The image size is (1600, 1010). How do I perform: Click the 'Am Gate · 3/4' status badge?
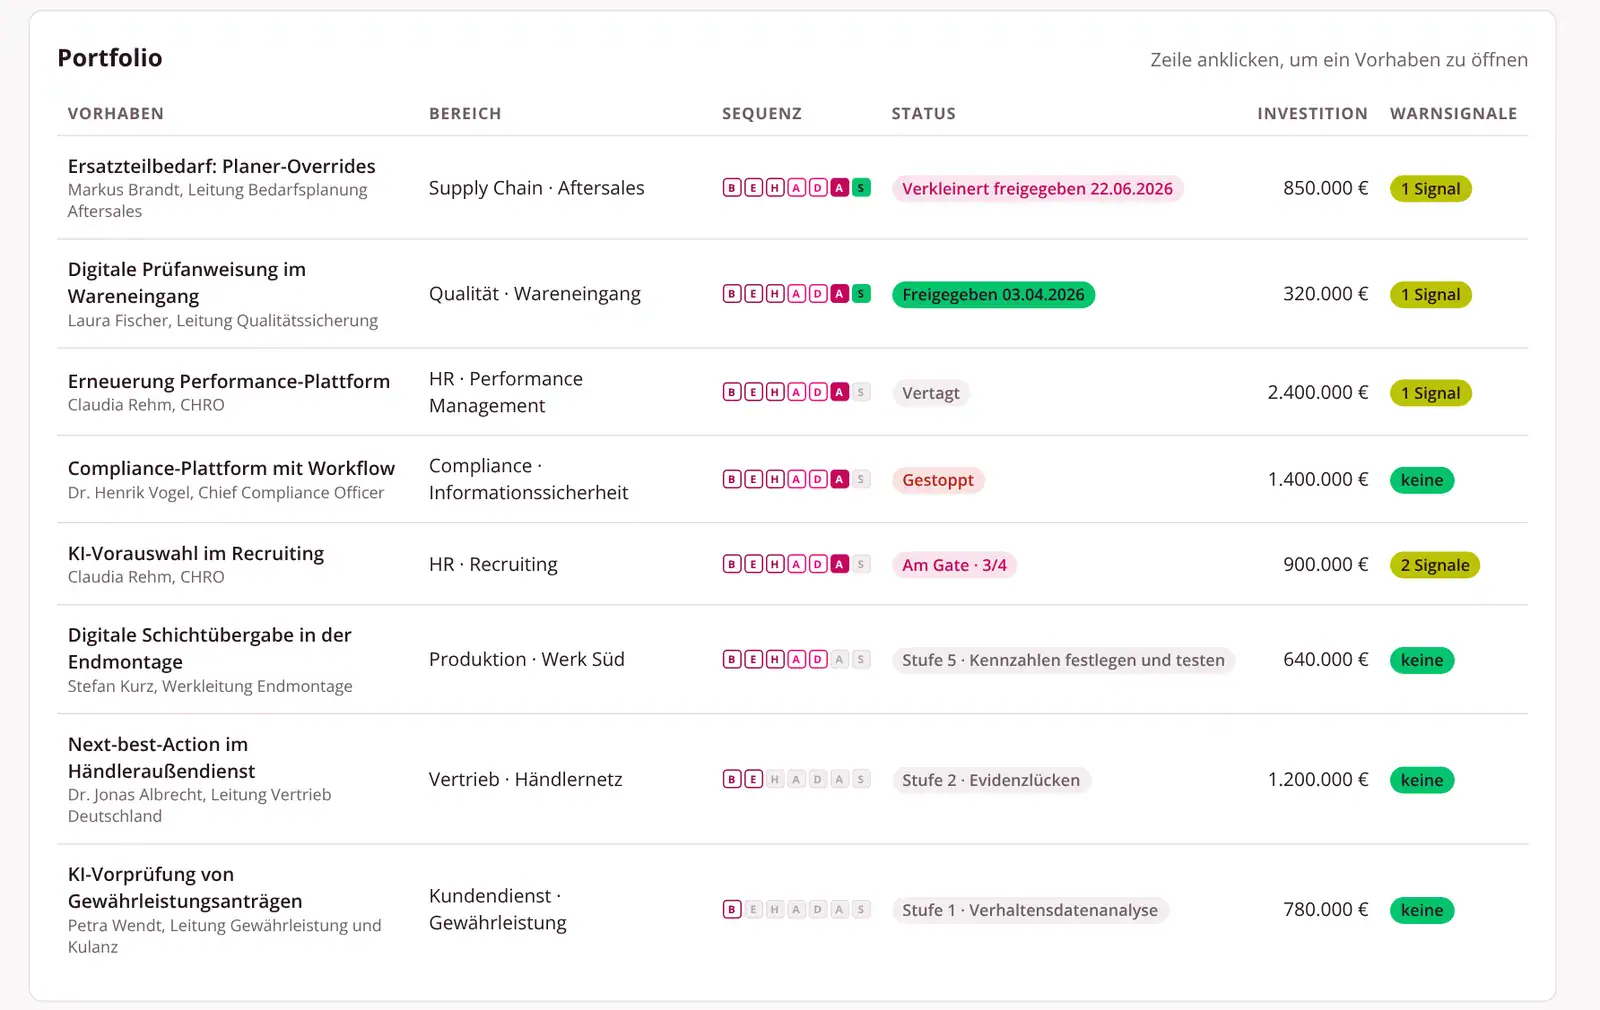click(x=954, y=565)
